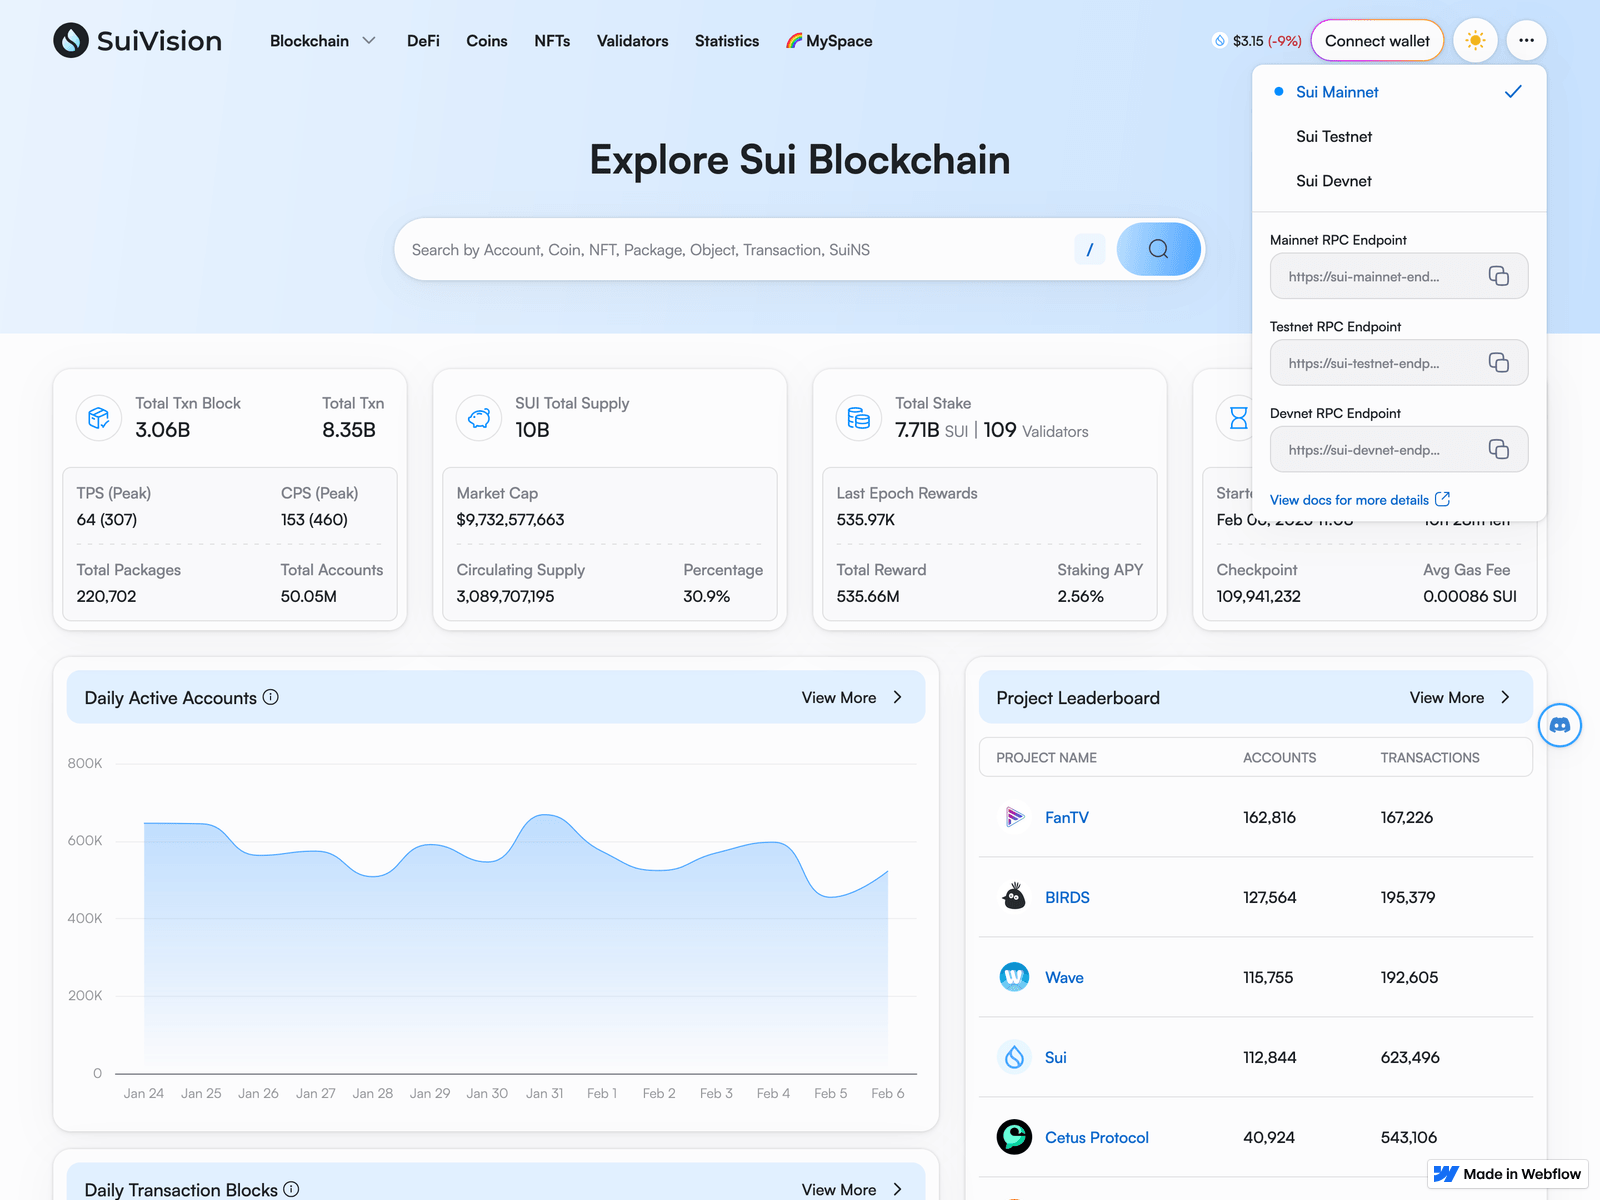Viewport: 1600px width, 1200px height.
Task: Click the Total Txn Block cube icon
Action: pyautogui.click(x=98, y=417)
